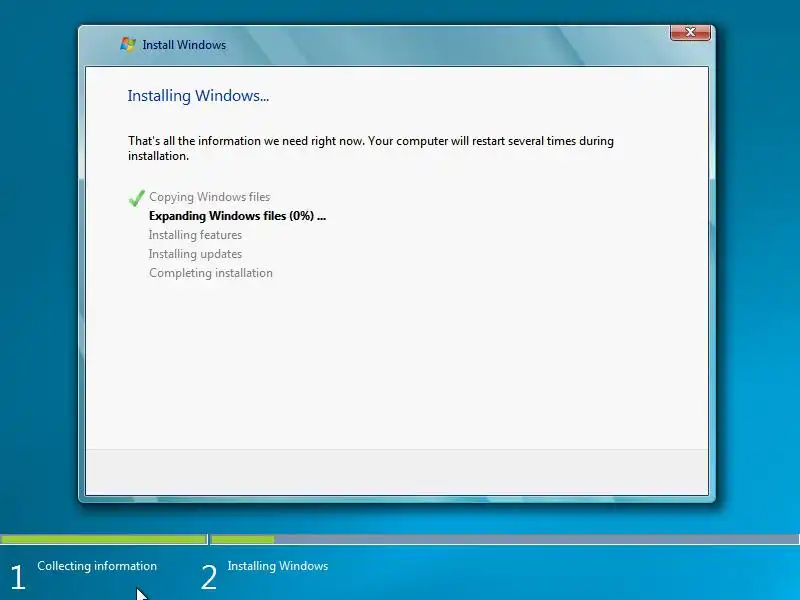Select the 'Copying Windows files' step
This screenshot has width=800, height=600.
tap(209, 197)
